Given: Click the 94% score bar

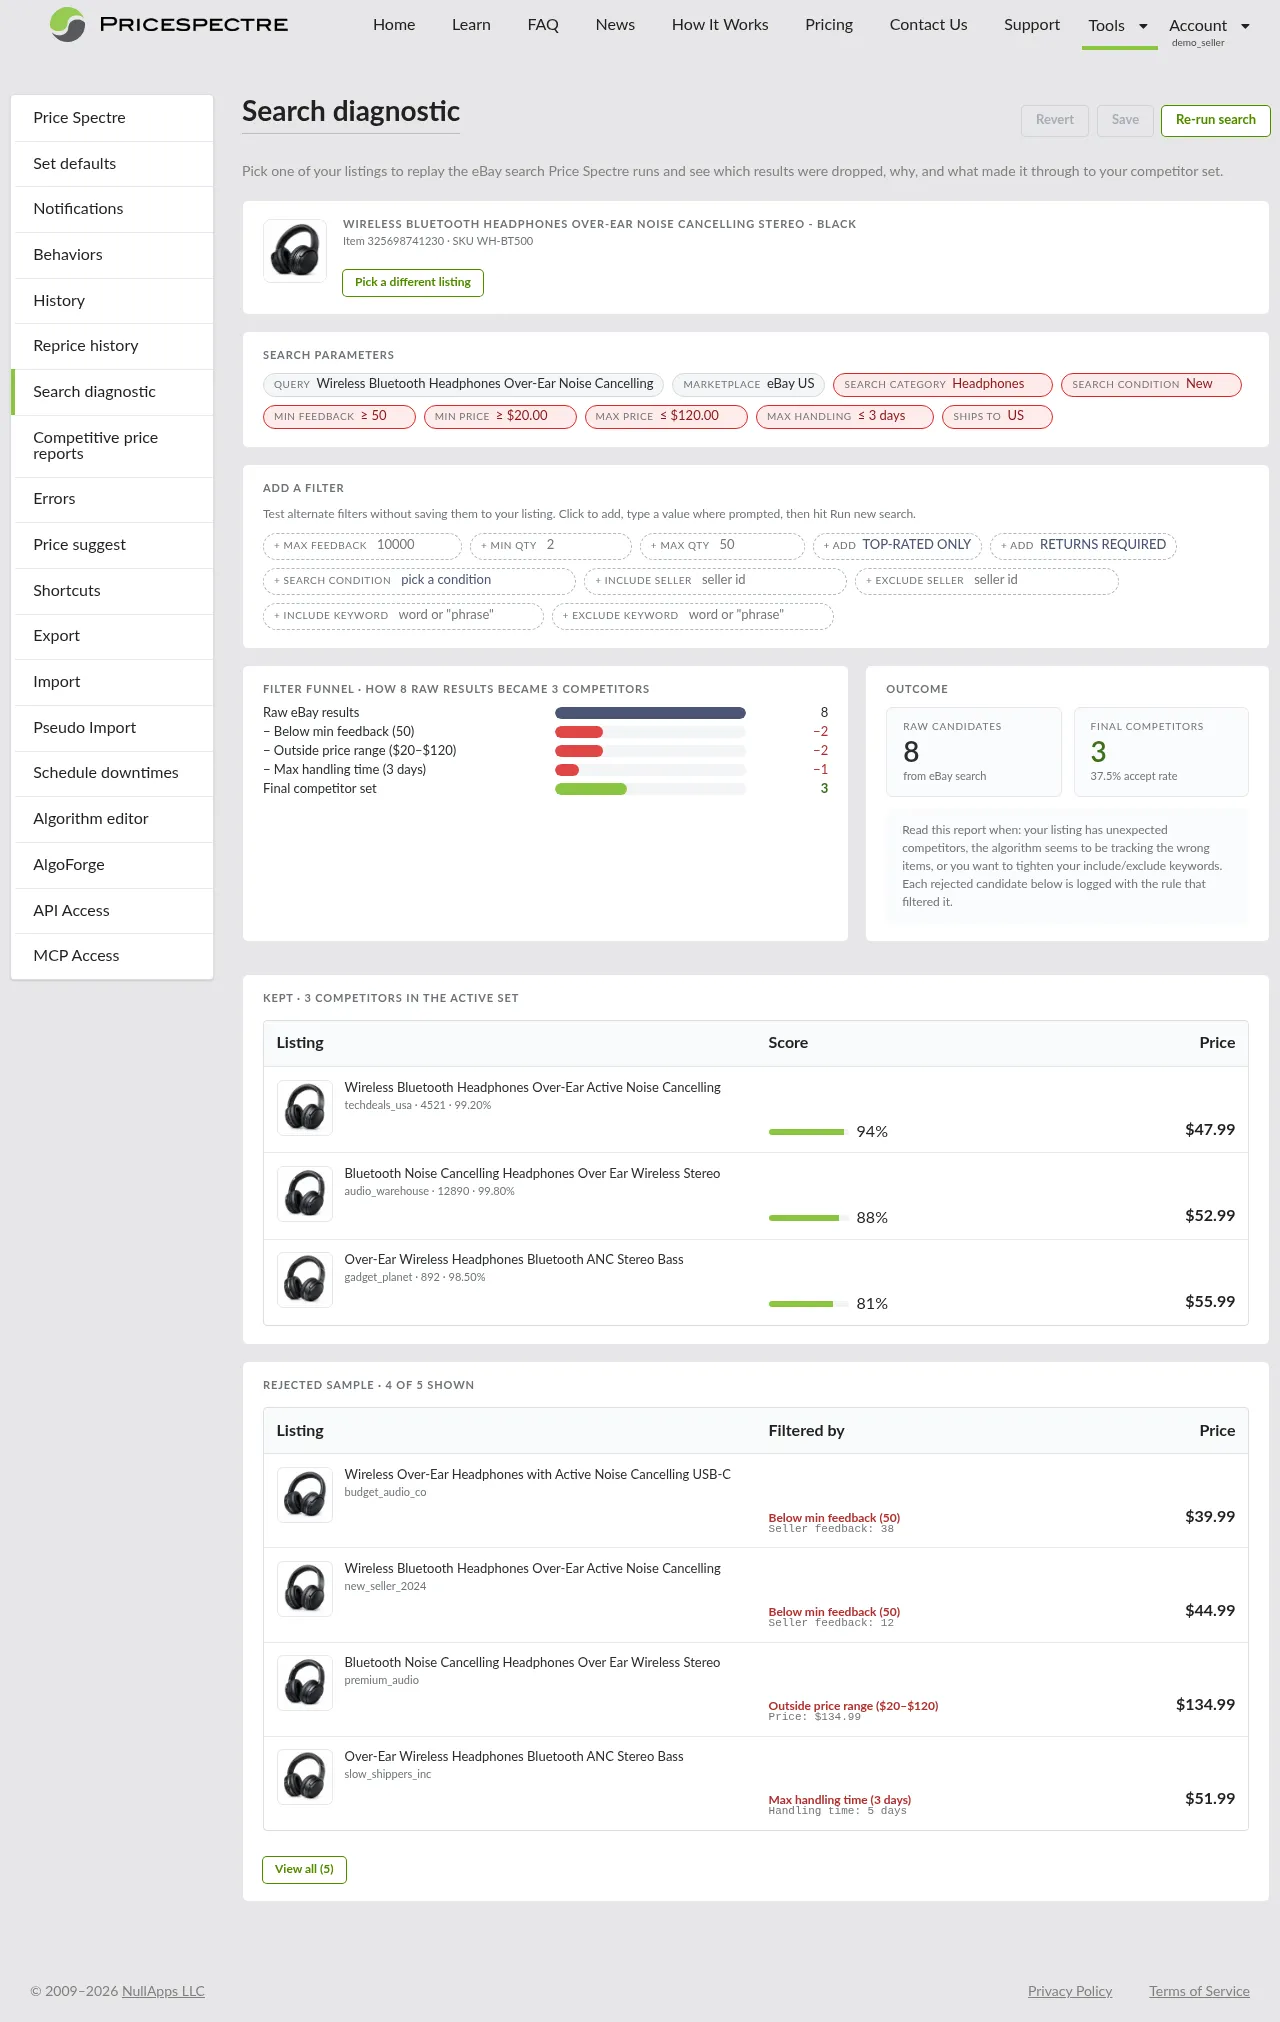Looking at the screenshot, I should coord(806,1132).
